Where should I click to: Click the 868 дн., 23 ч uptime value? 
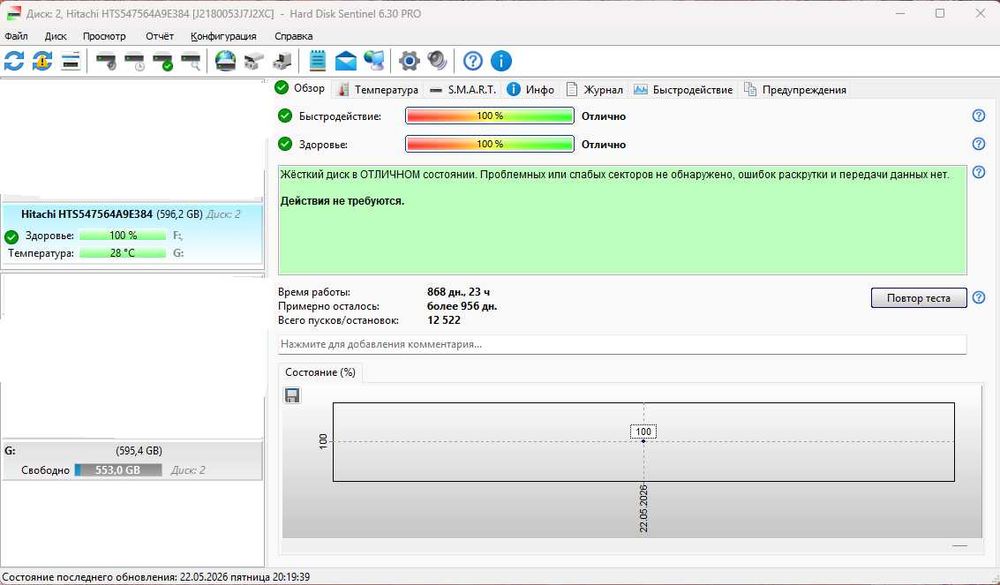[x=459, y=292]
